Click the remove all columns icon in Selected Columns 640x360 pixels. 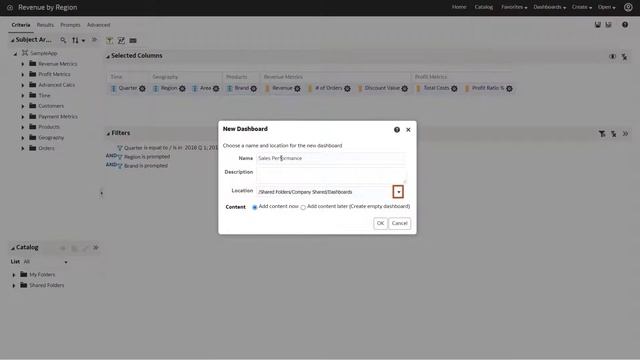[x=624, y=57]
